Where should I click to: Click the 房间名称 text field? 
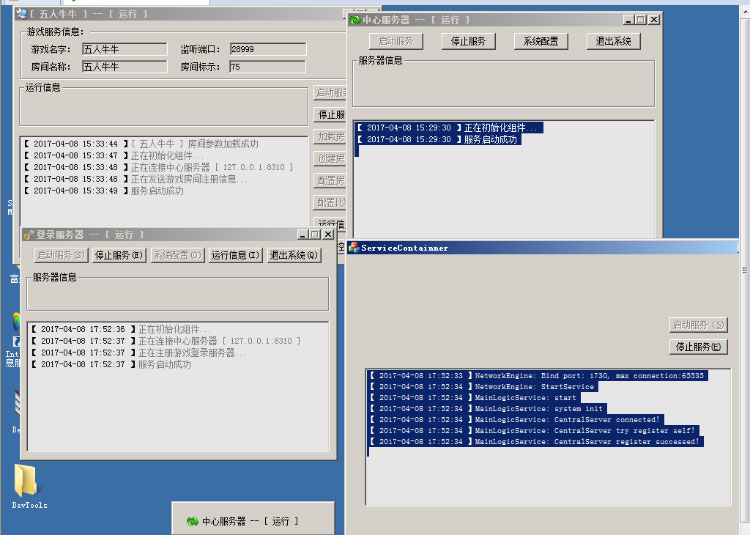[x=124, y=67]
